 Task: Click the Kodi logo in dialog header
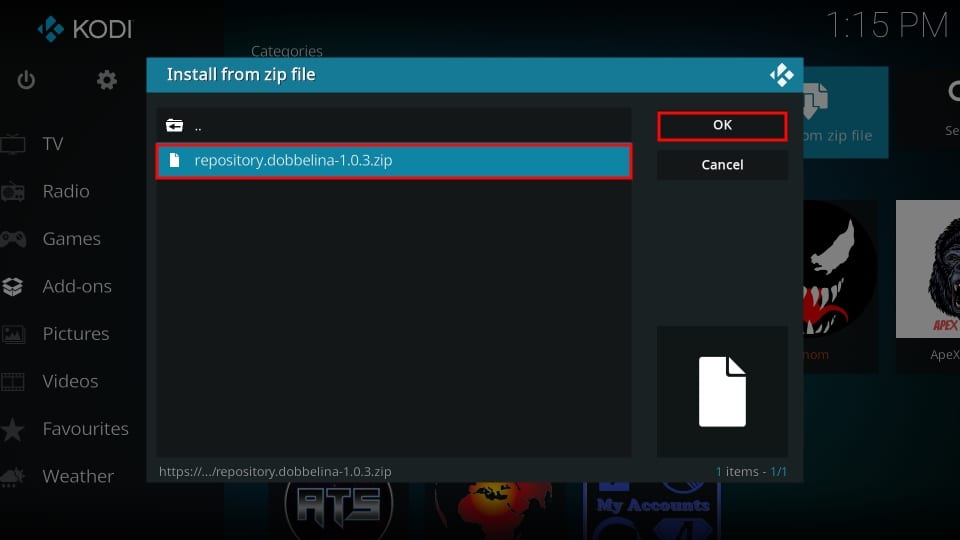click(x=781, y=75)
